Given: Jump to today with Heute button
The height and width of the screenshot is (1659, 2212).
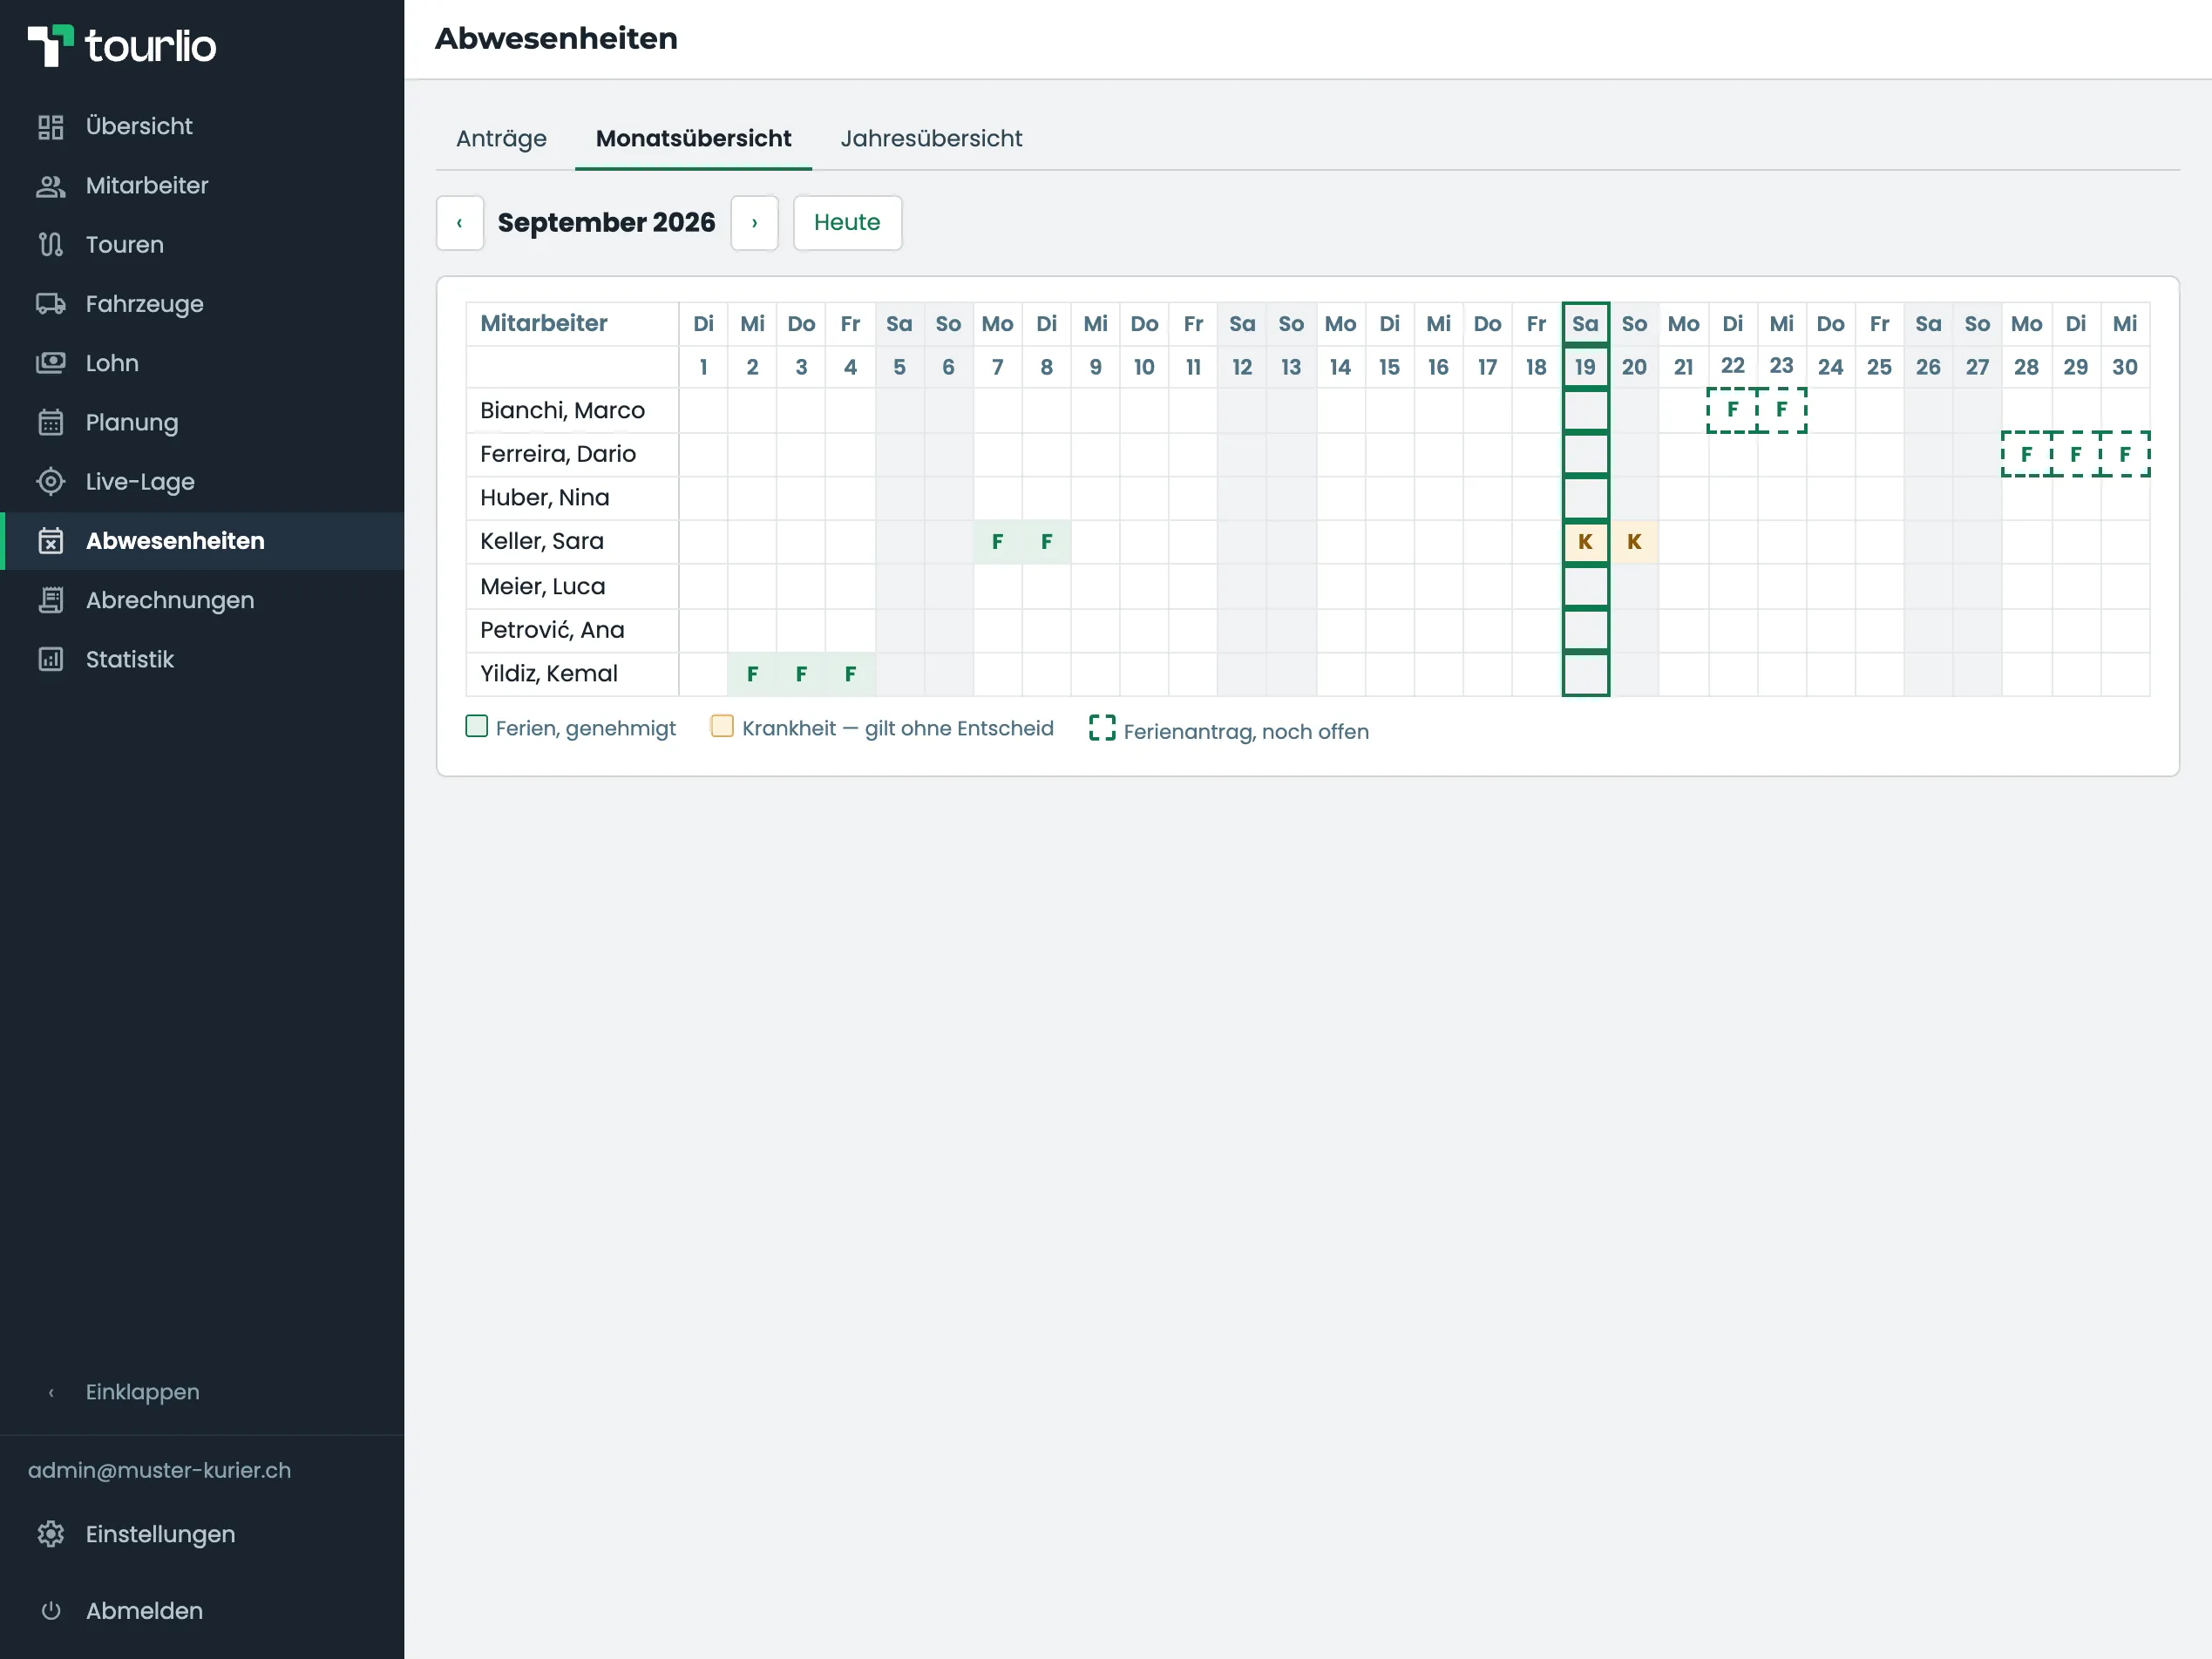Looking at the screenshot, I should (847, 222).
